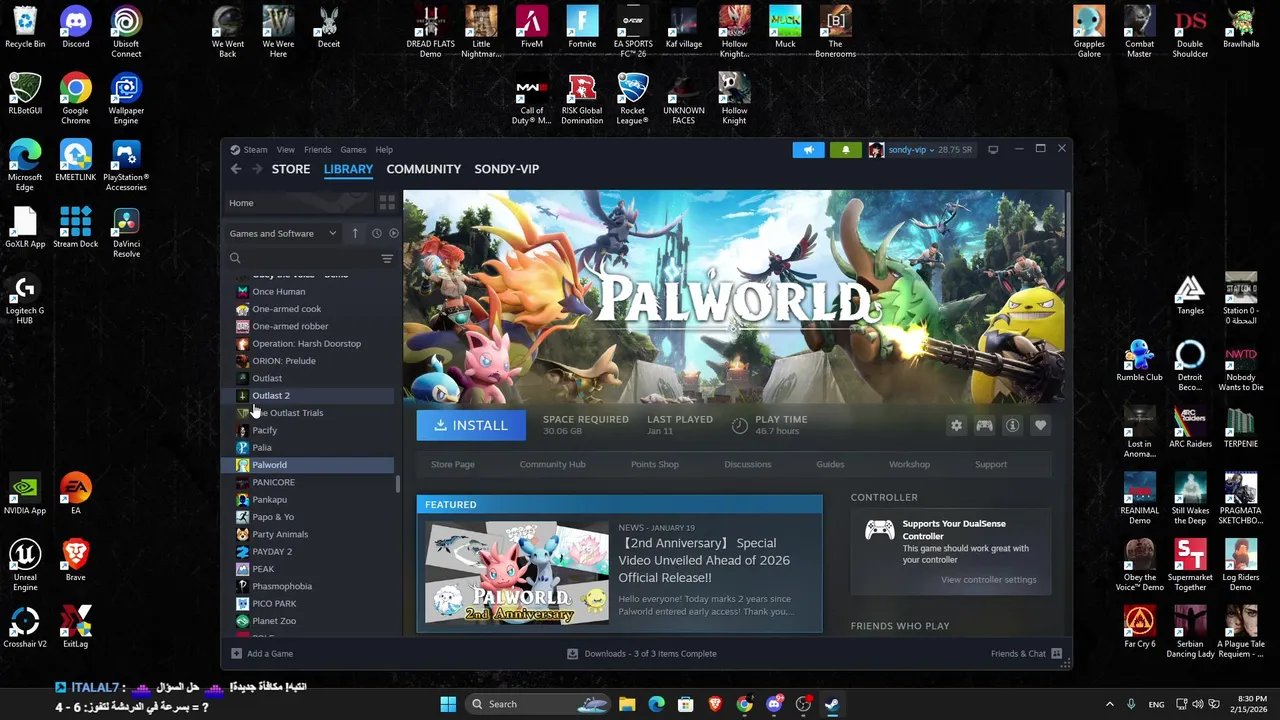Show Palworld game info icon
This screenshot has width=1280, height=720.
point(1013,426)
